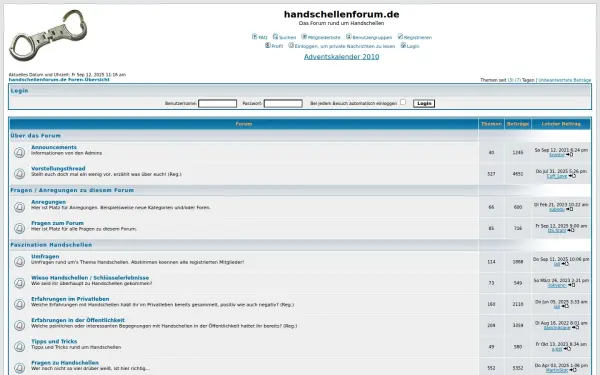The width and height of the screenshot is (600, 375).
Task: Open the Anregungen forum
Action: (49, 202)
